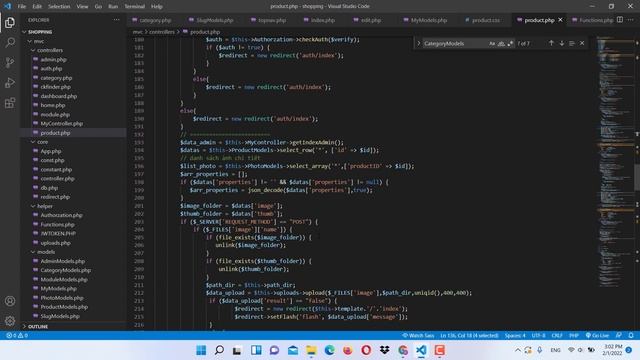640x360 pixels.
Task: Toggle Find in Selection option
Action: click(572, 43)
